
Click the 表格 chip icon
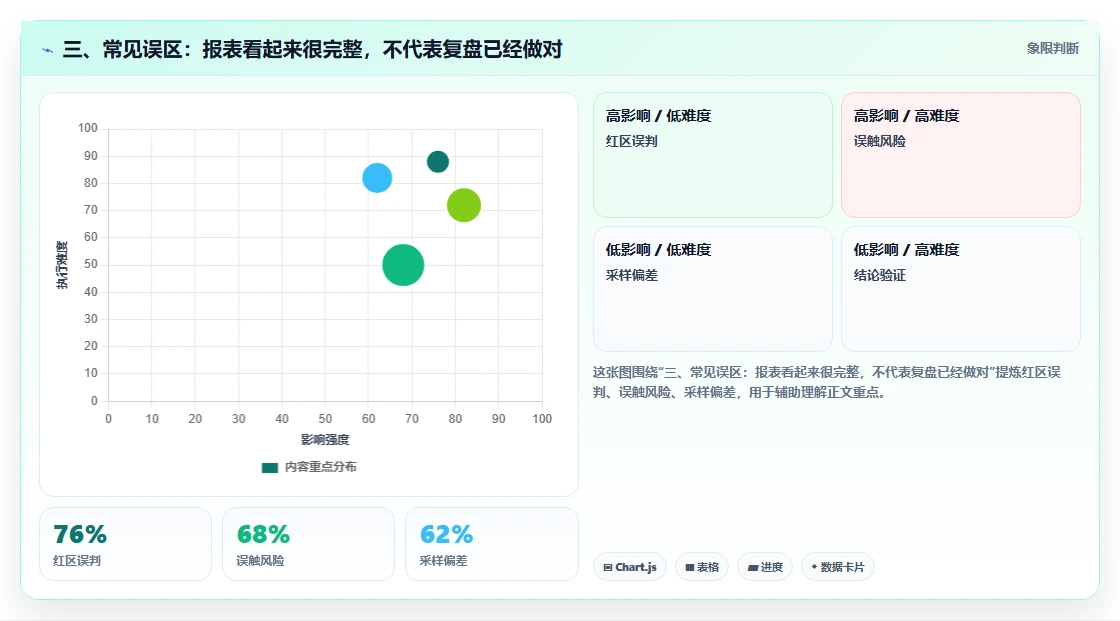click(690, 567)
